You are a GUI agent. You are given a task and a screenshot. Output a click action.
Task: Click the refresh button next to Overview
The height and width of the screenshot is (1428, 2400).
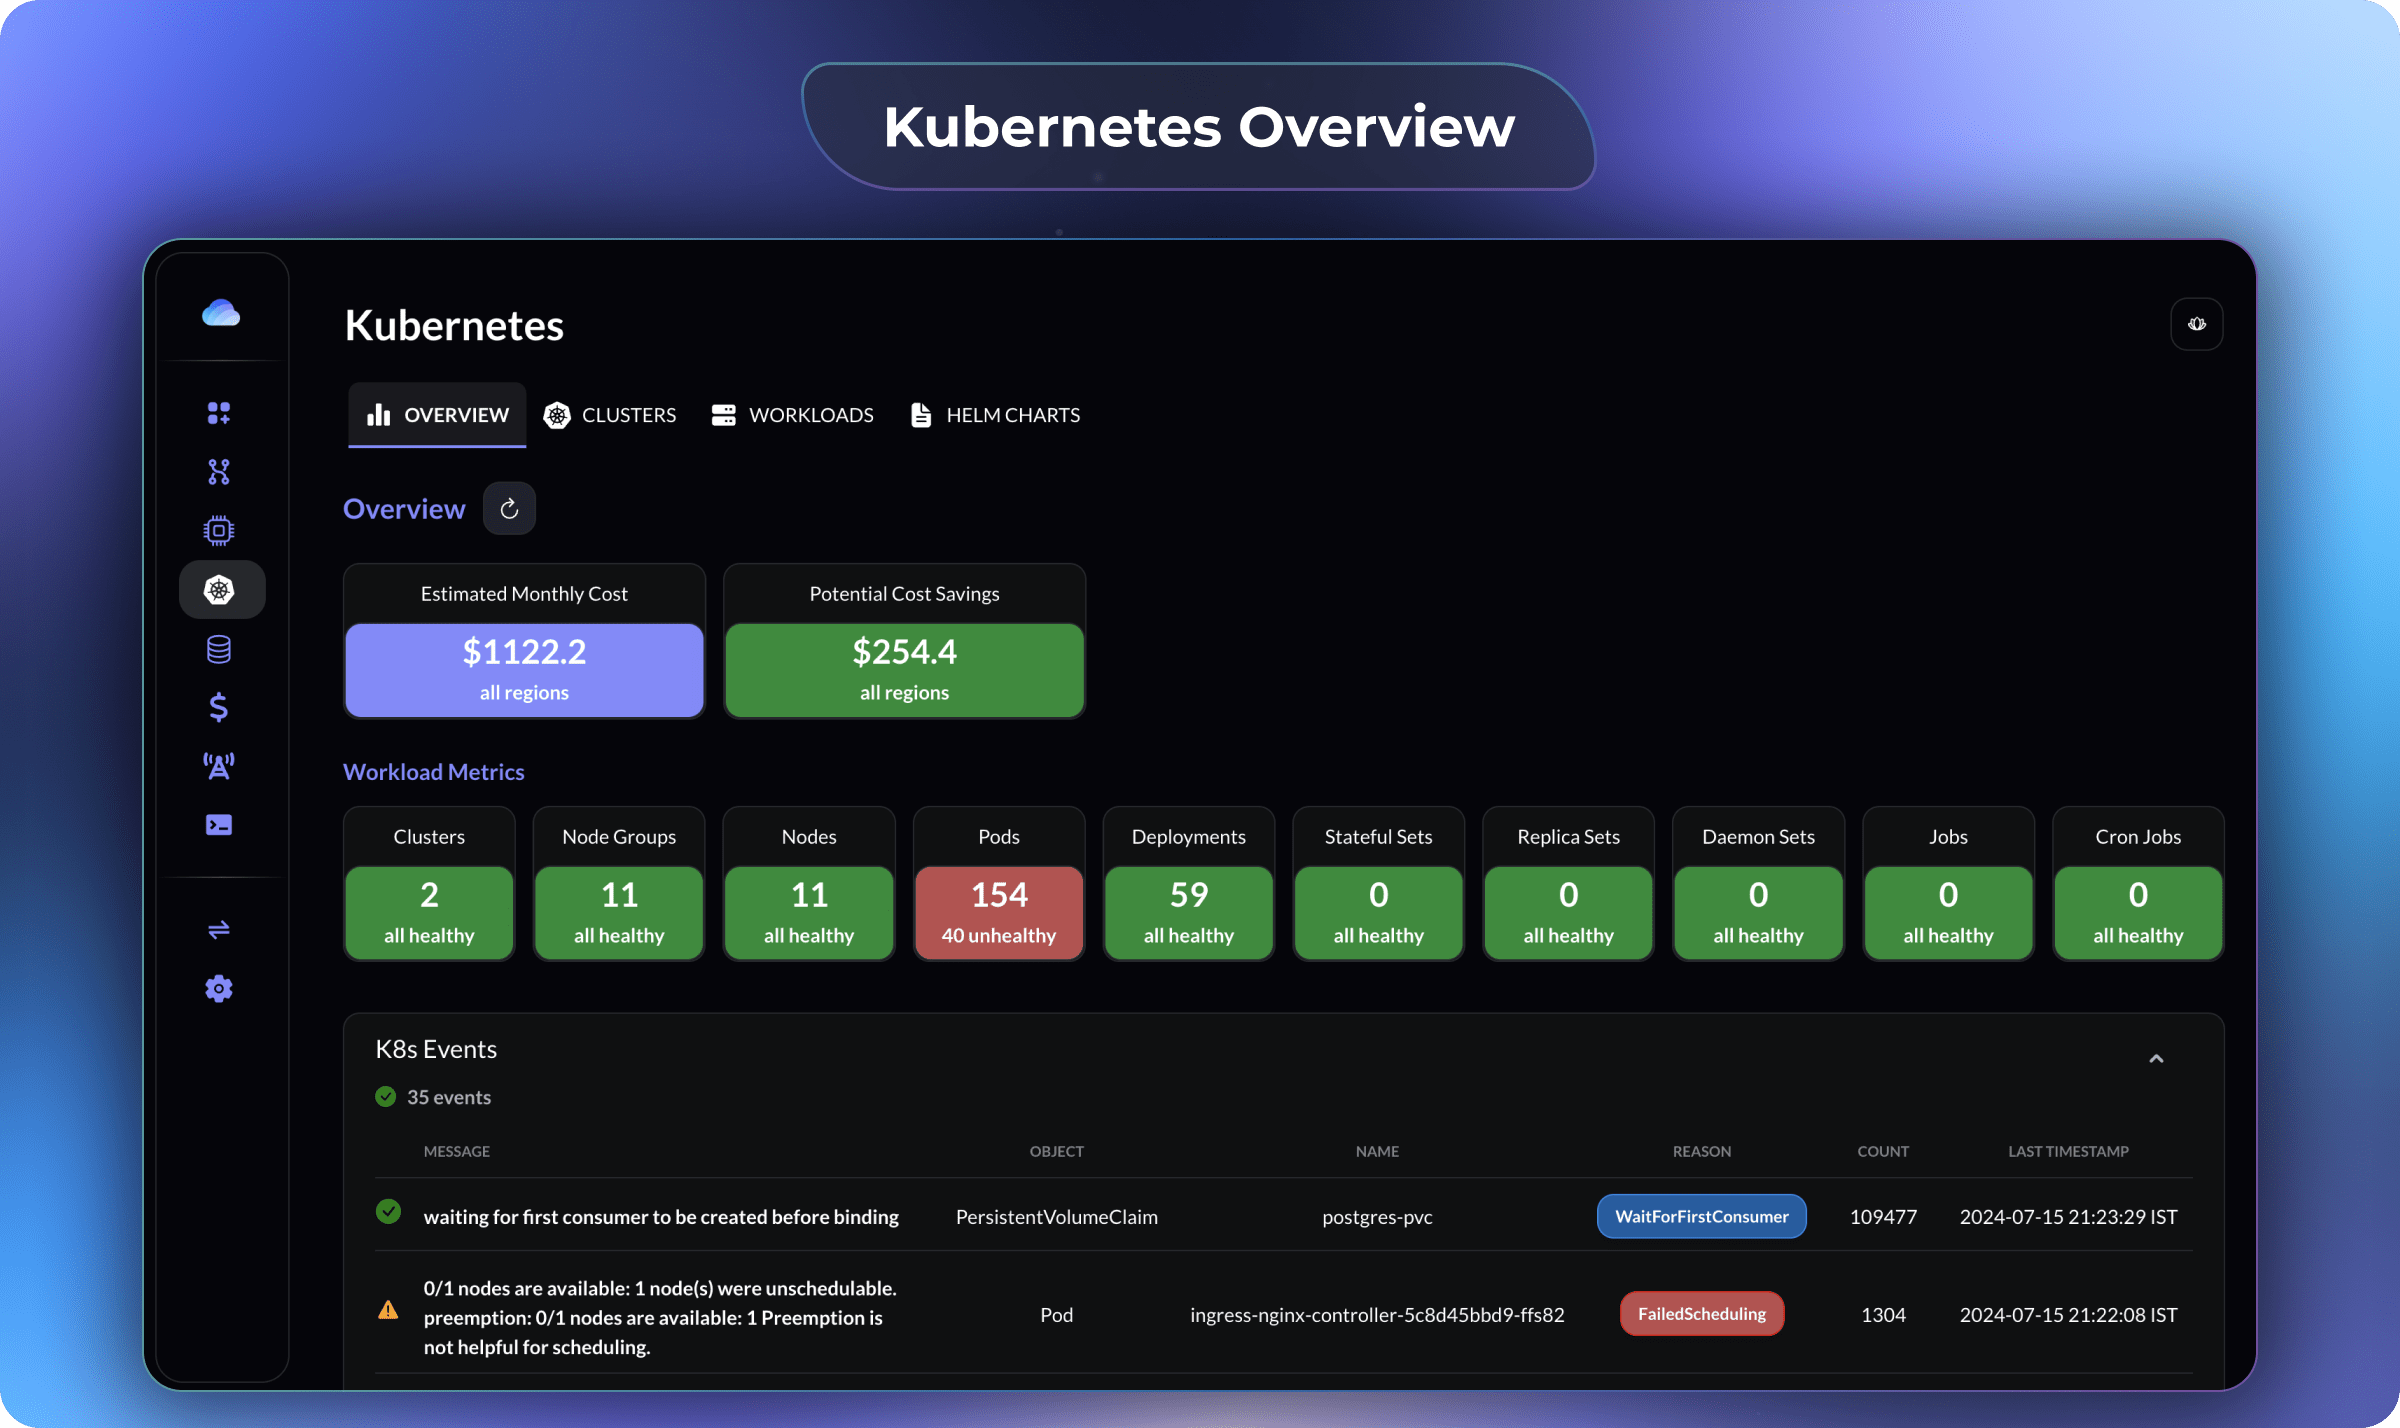(x=509, y=508)
